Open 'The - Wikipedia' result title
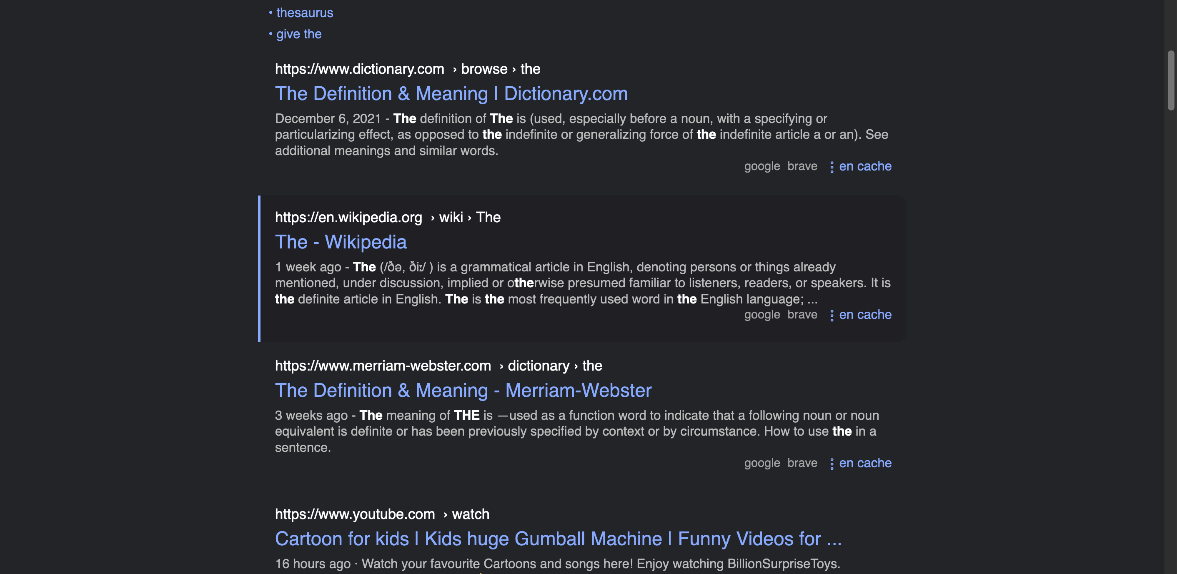1177x574 pixels. point(341,242)
